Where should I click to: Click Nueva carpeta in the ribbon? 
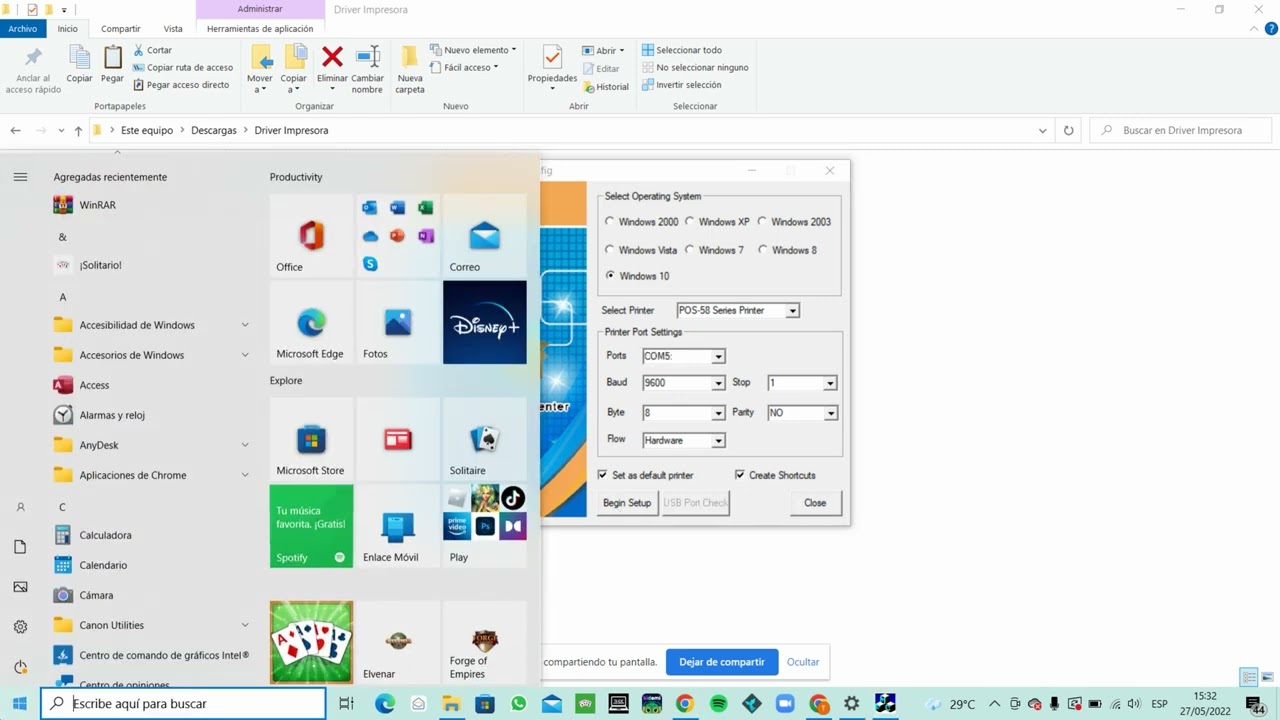[410, 69]
